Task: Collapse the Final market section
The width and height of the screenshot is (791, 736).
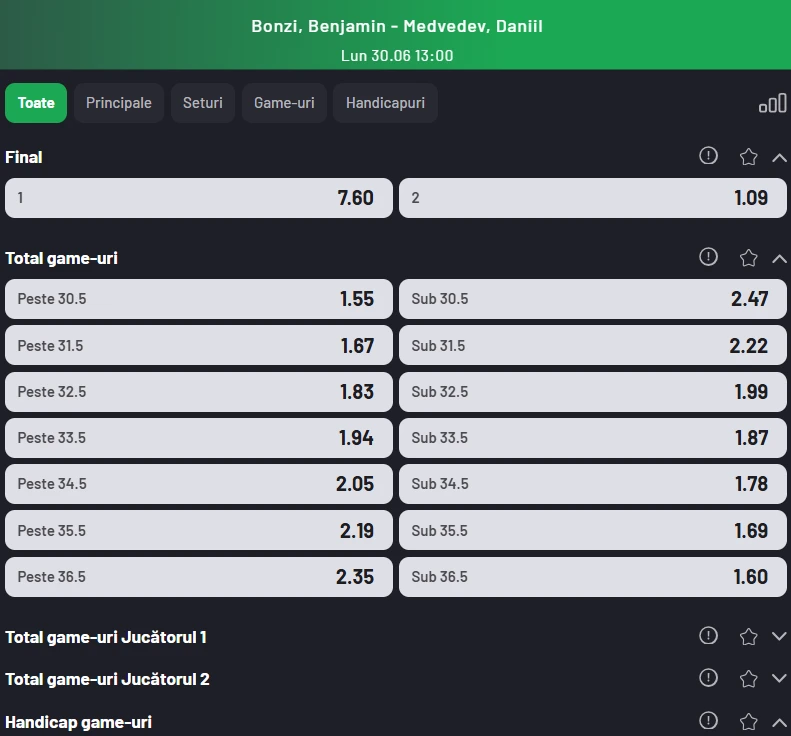Action: [779, 158]
